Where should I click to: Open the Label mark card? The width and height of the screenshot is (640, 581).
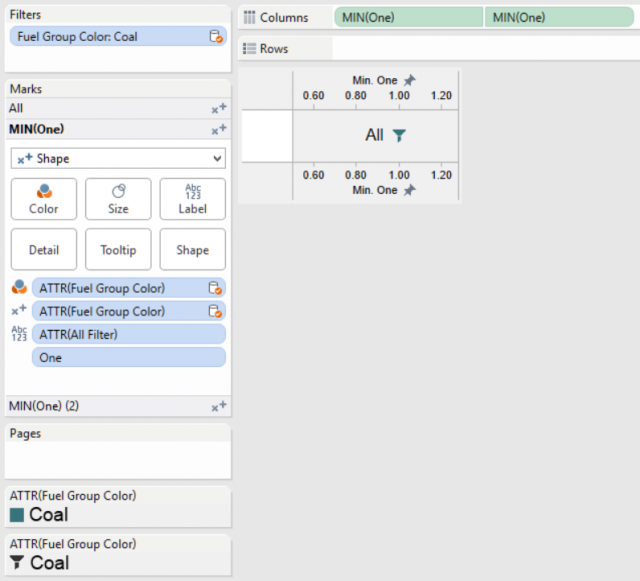pyautogui.click(x=193, y=199)
